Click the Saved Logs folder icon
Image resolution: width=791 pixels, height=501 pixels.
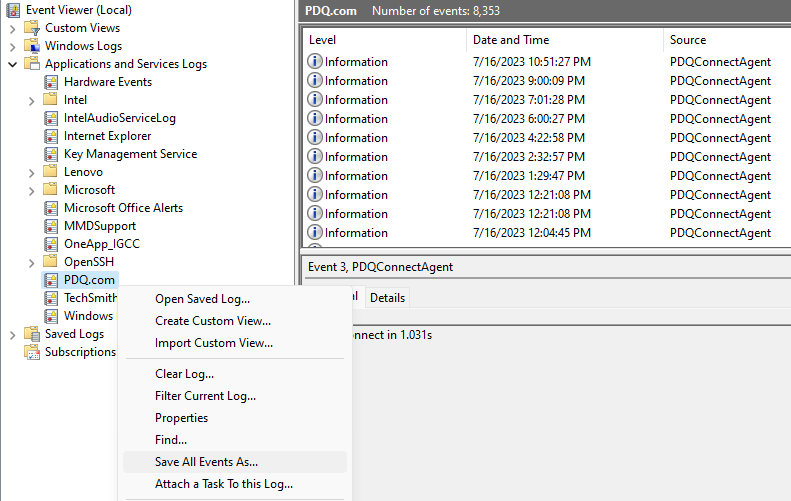click(32, 334)
